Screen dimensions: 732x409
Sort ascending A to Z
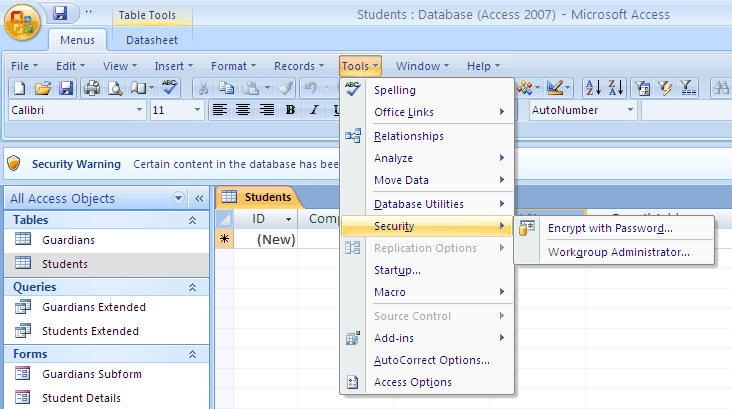click(x=593, y=88)
